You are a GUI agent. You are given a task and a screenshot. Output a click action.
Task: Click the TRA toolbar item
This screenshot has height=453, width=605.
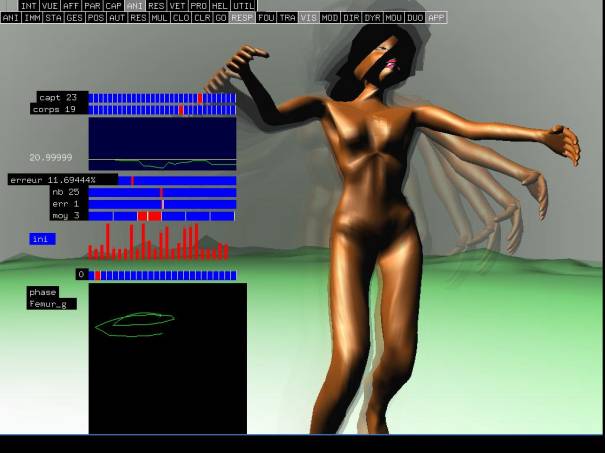(288, 18)
